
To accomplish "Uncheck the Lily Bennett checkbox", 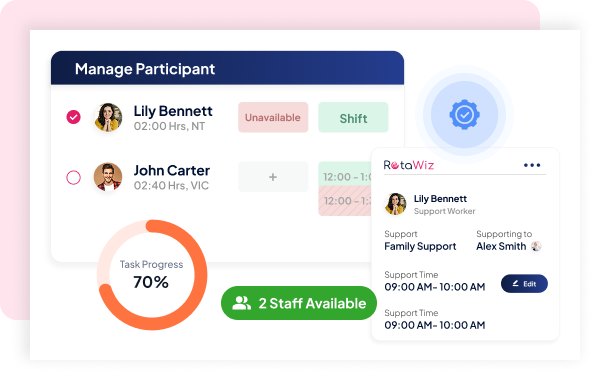I will (73, 117).
